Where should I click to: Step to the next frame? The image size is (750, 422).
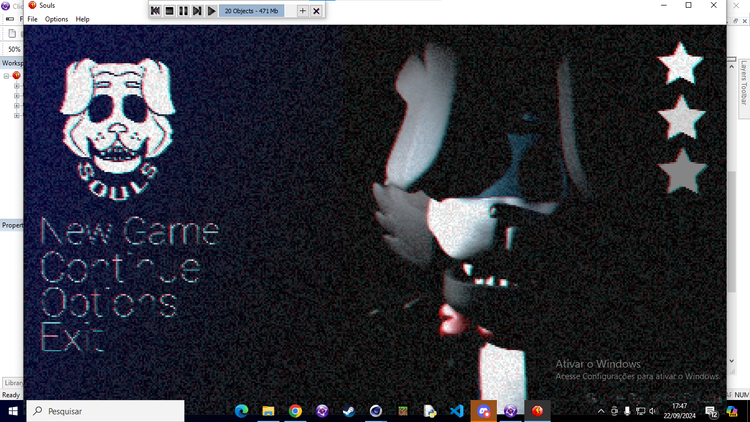point(197,11)
